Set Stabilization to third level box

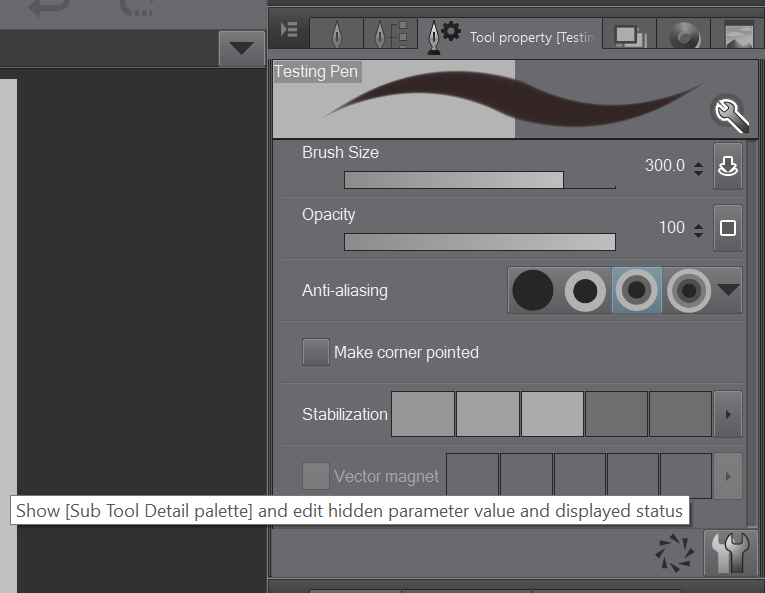[552, 414]
